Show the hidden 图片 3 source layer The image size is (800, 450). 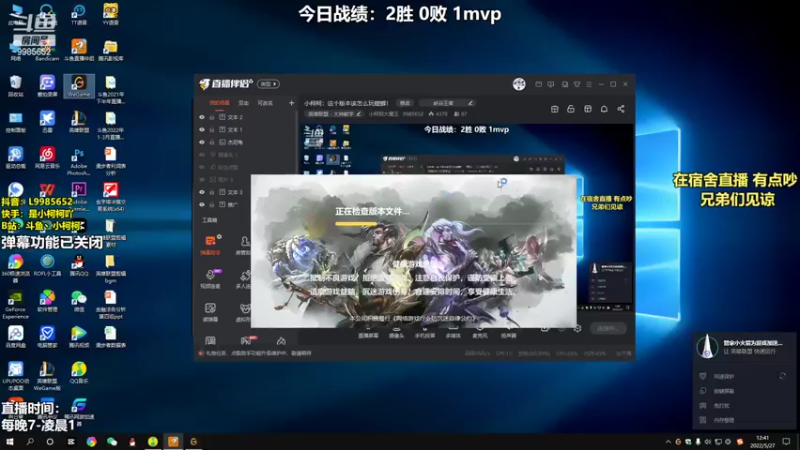click(202, 180)
